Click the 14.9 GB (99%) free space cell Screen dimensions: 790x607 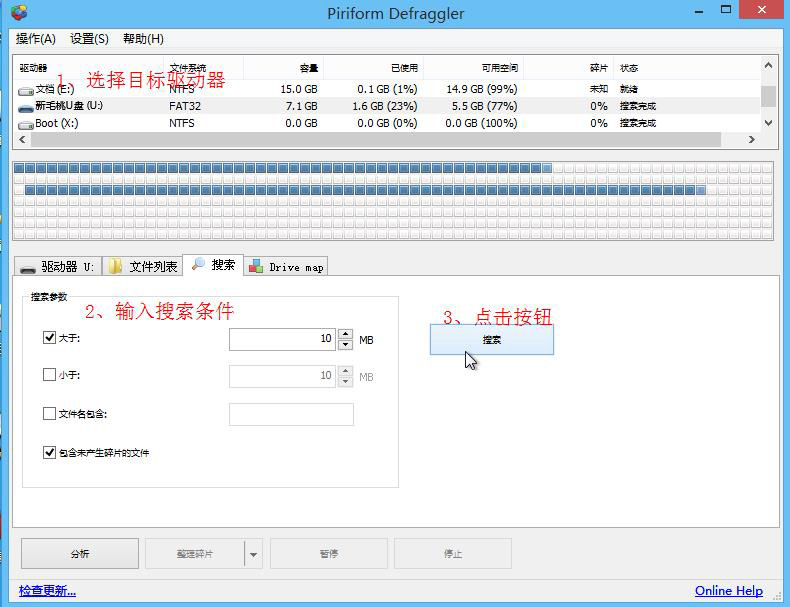pos(482,89)
